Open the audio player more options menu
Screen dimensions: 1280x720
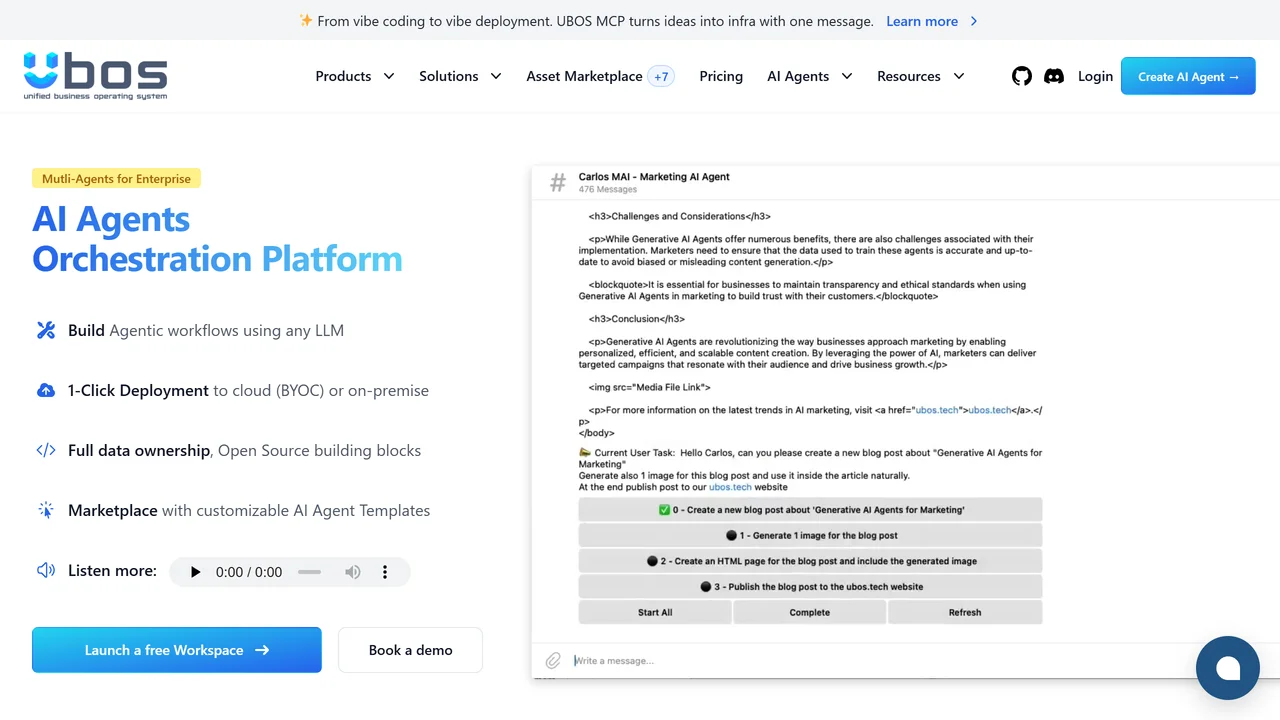385,572
